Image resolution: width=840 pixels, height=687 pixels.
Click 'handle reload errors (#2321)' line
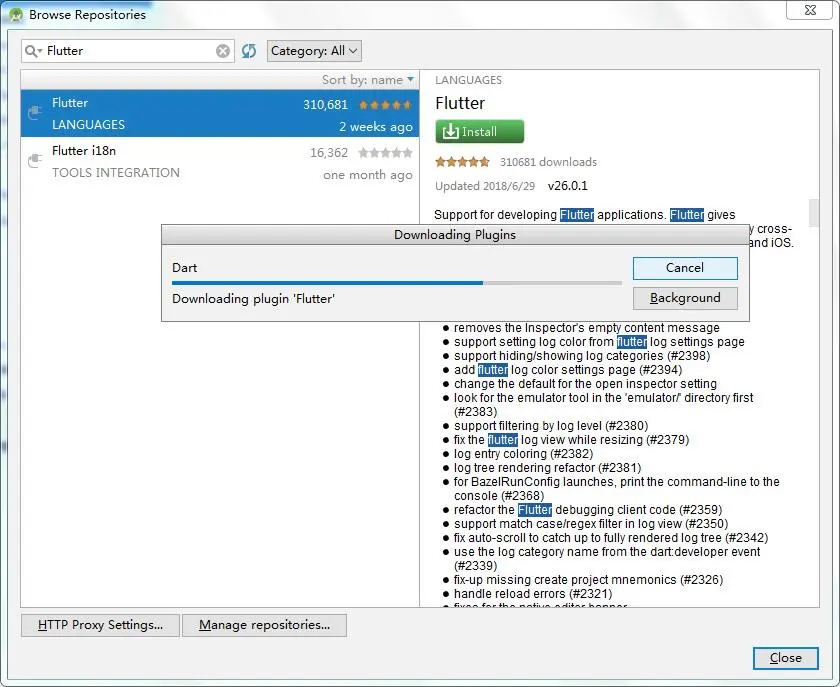point(533,594)
